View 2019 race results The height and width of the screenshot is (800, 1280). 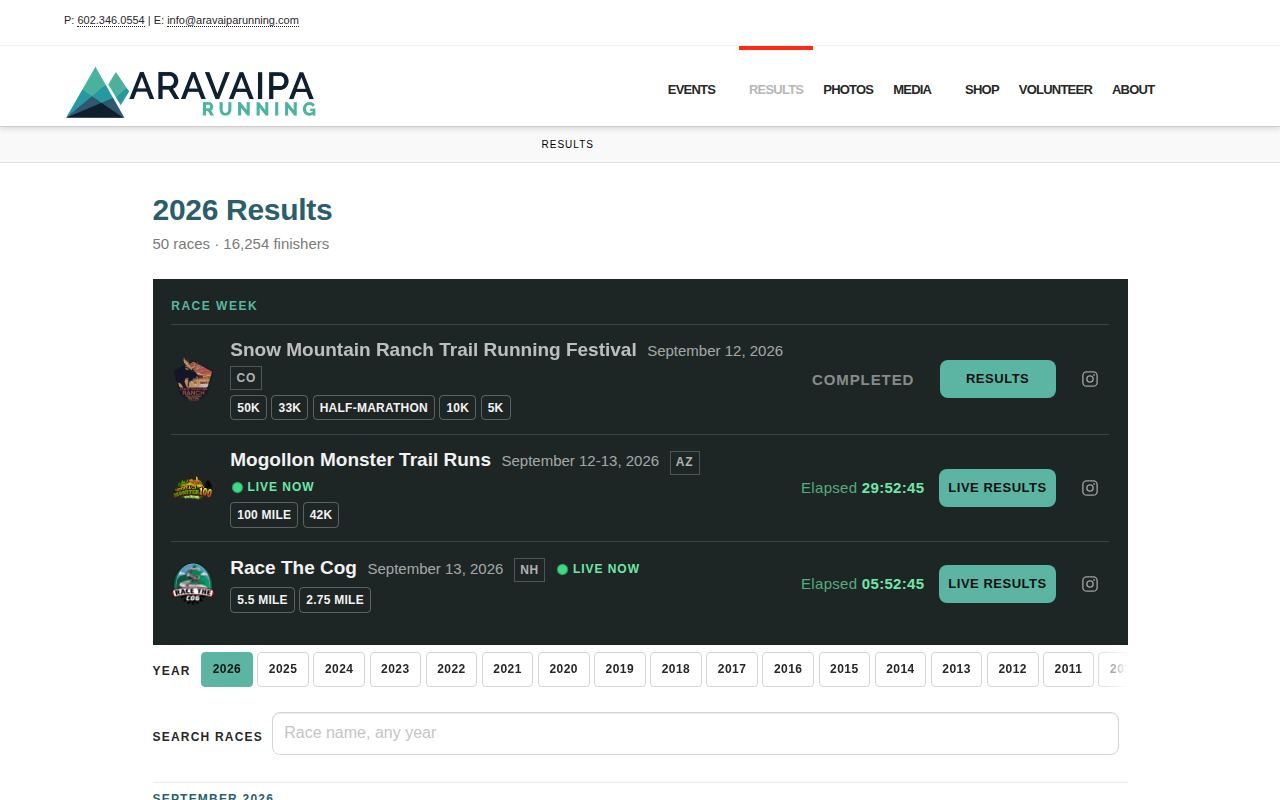click(619, 669)
